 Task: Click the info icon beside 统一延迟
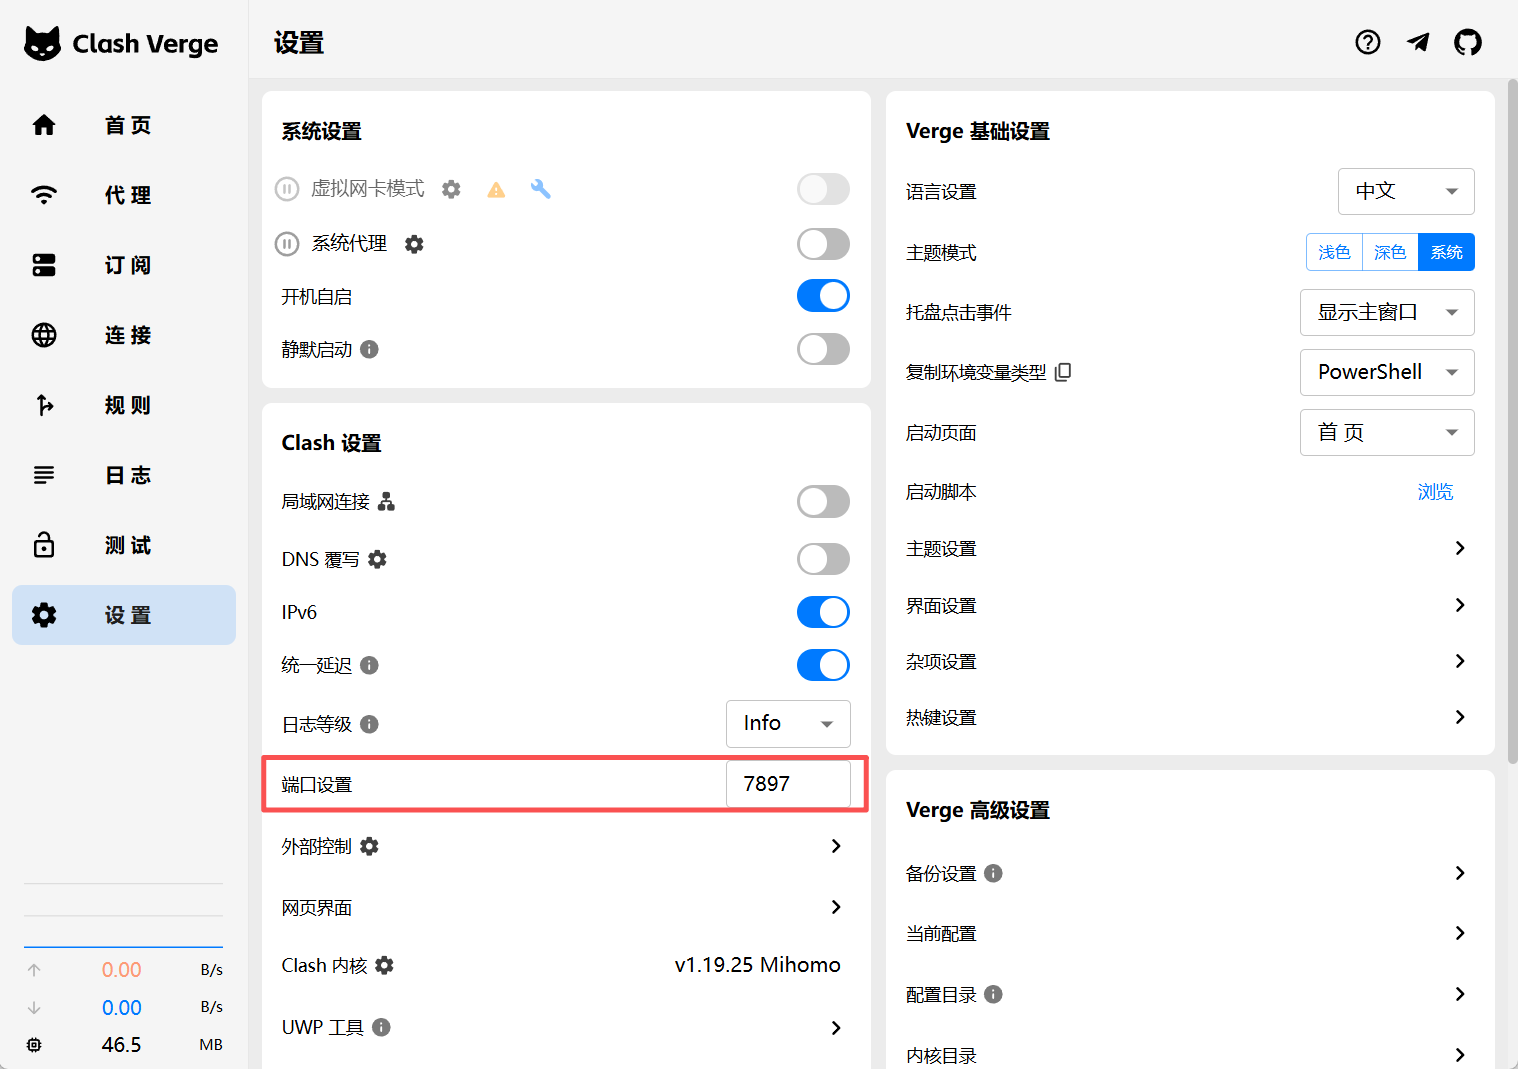pyautogui.click(x=369, y=665)
